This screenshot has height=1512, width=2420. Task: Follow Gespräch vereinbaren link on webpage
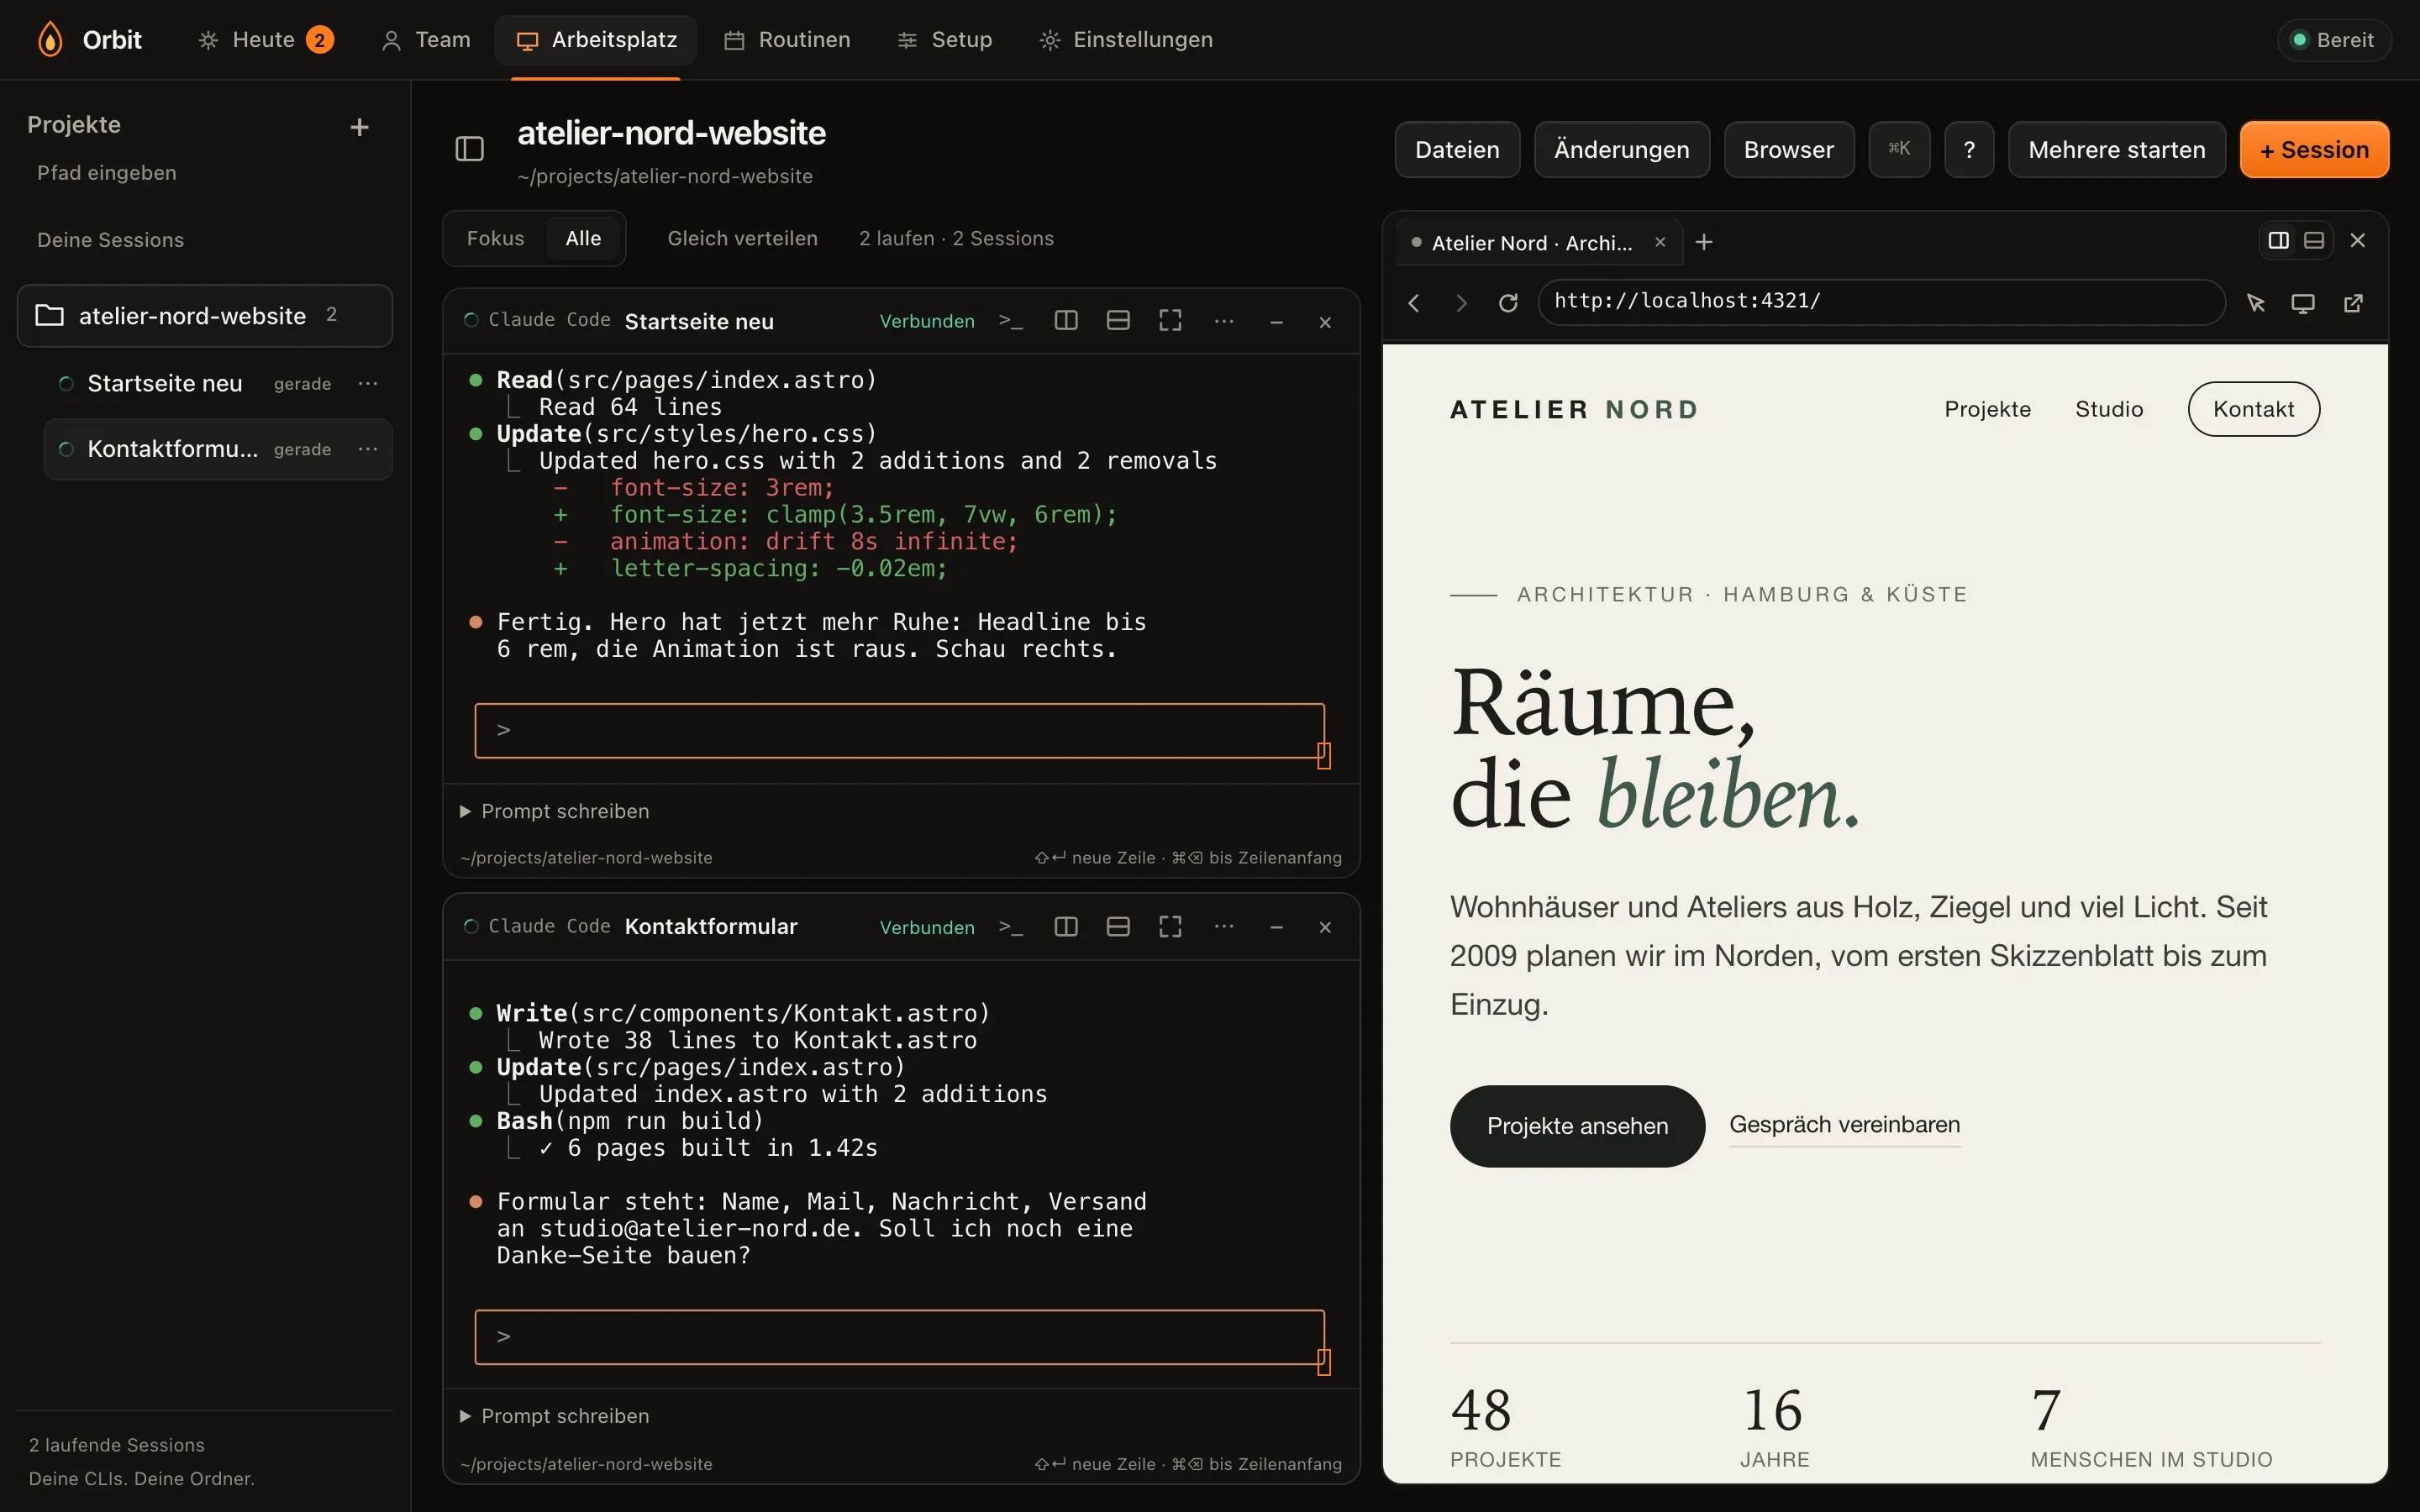click(1844, 1125)
